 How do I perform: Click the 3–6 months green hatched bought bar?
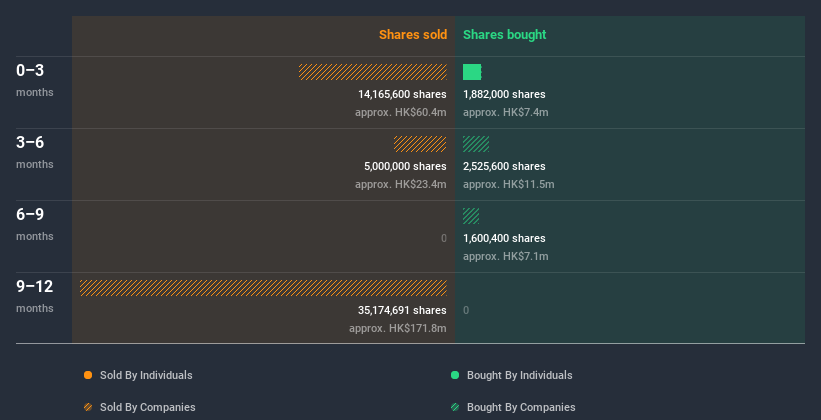(x=476, y=144)
